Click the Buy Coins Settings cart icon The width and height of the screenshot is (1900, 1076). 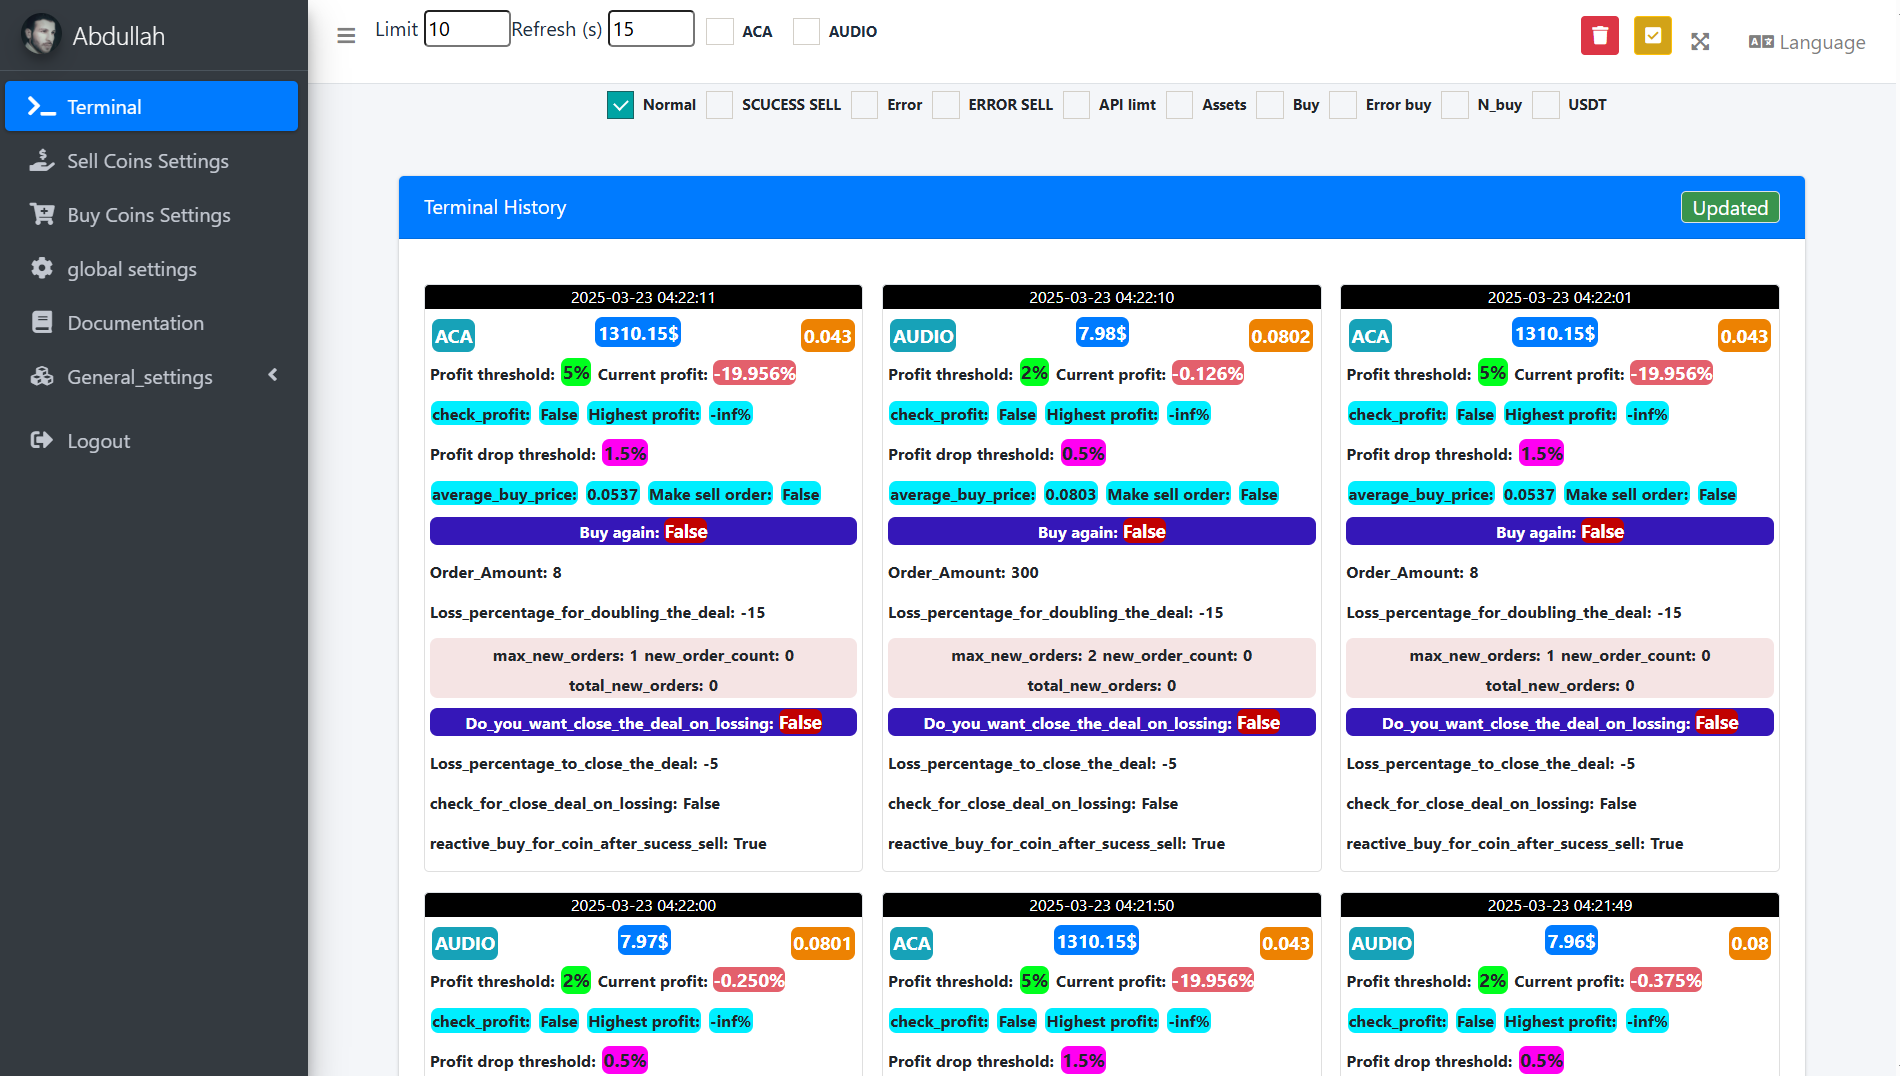pyautogui.click(x=41, y=214)
